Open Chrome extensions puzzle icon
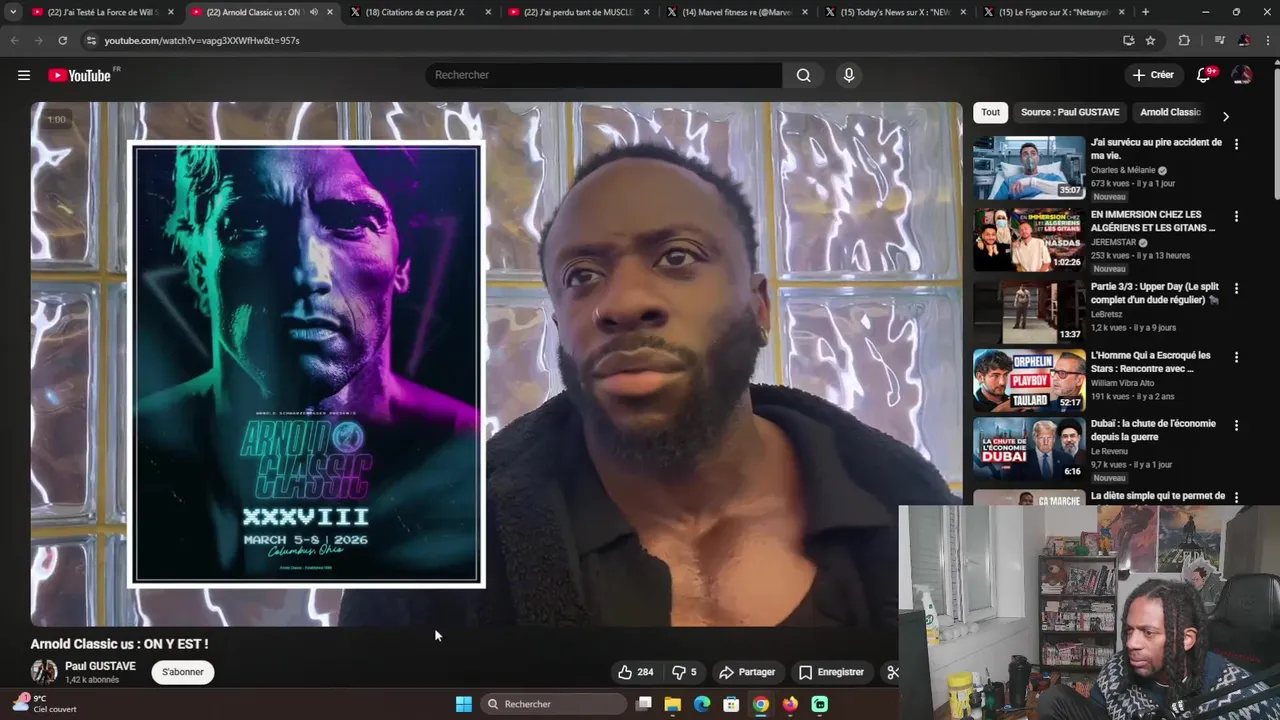1280x720 pixels. pos(1184,40)
